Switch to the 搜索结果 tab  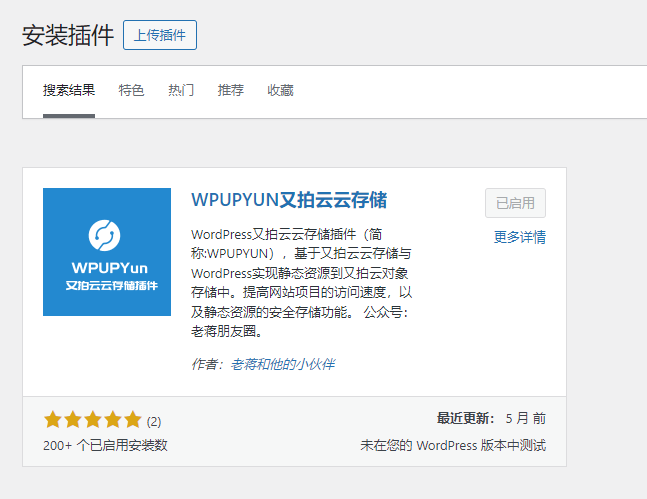coord(69,90)
